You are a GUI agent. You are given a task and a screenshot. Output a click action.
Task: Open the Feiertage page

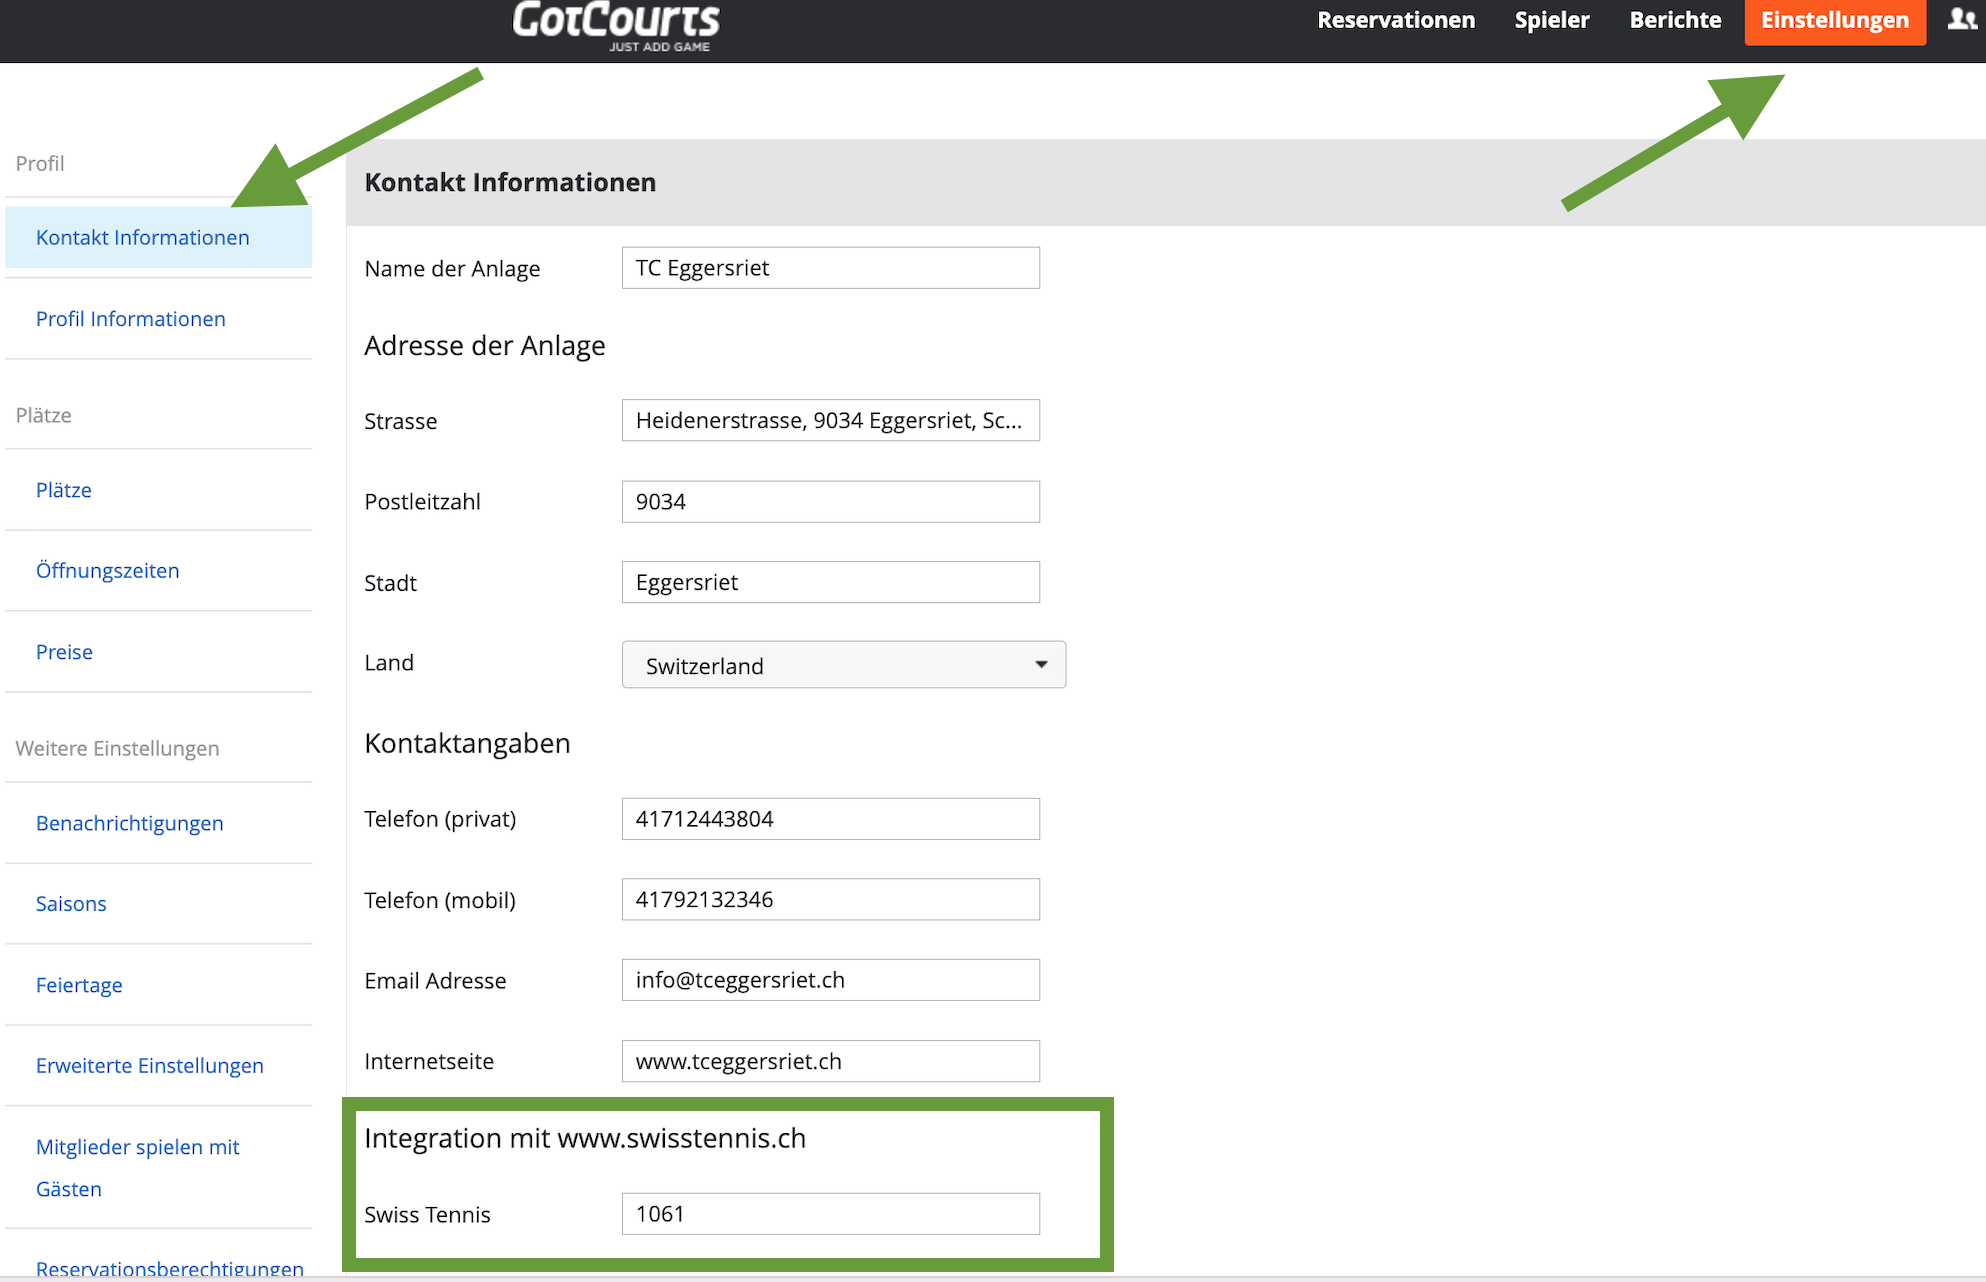pos(79,985)
